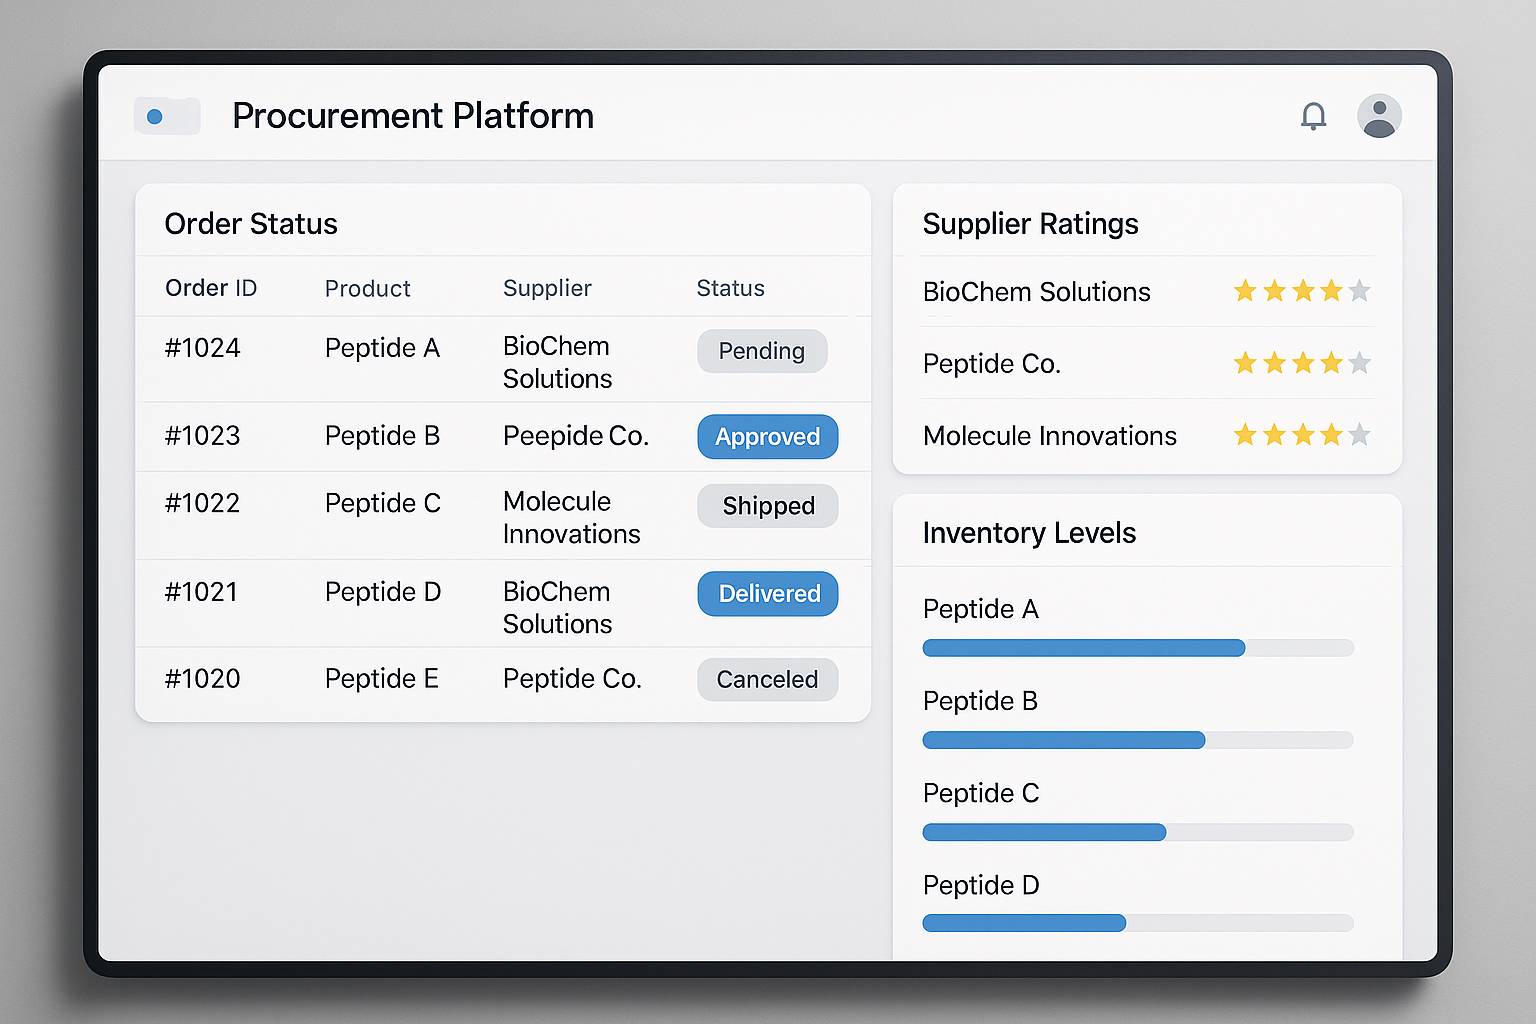Screen dimensions: 1536x1024
Task: Select the Order Status panel heading
Action: [251, 223]
